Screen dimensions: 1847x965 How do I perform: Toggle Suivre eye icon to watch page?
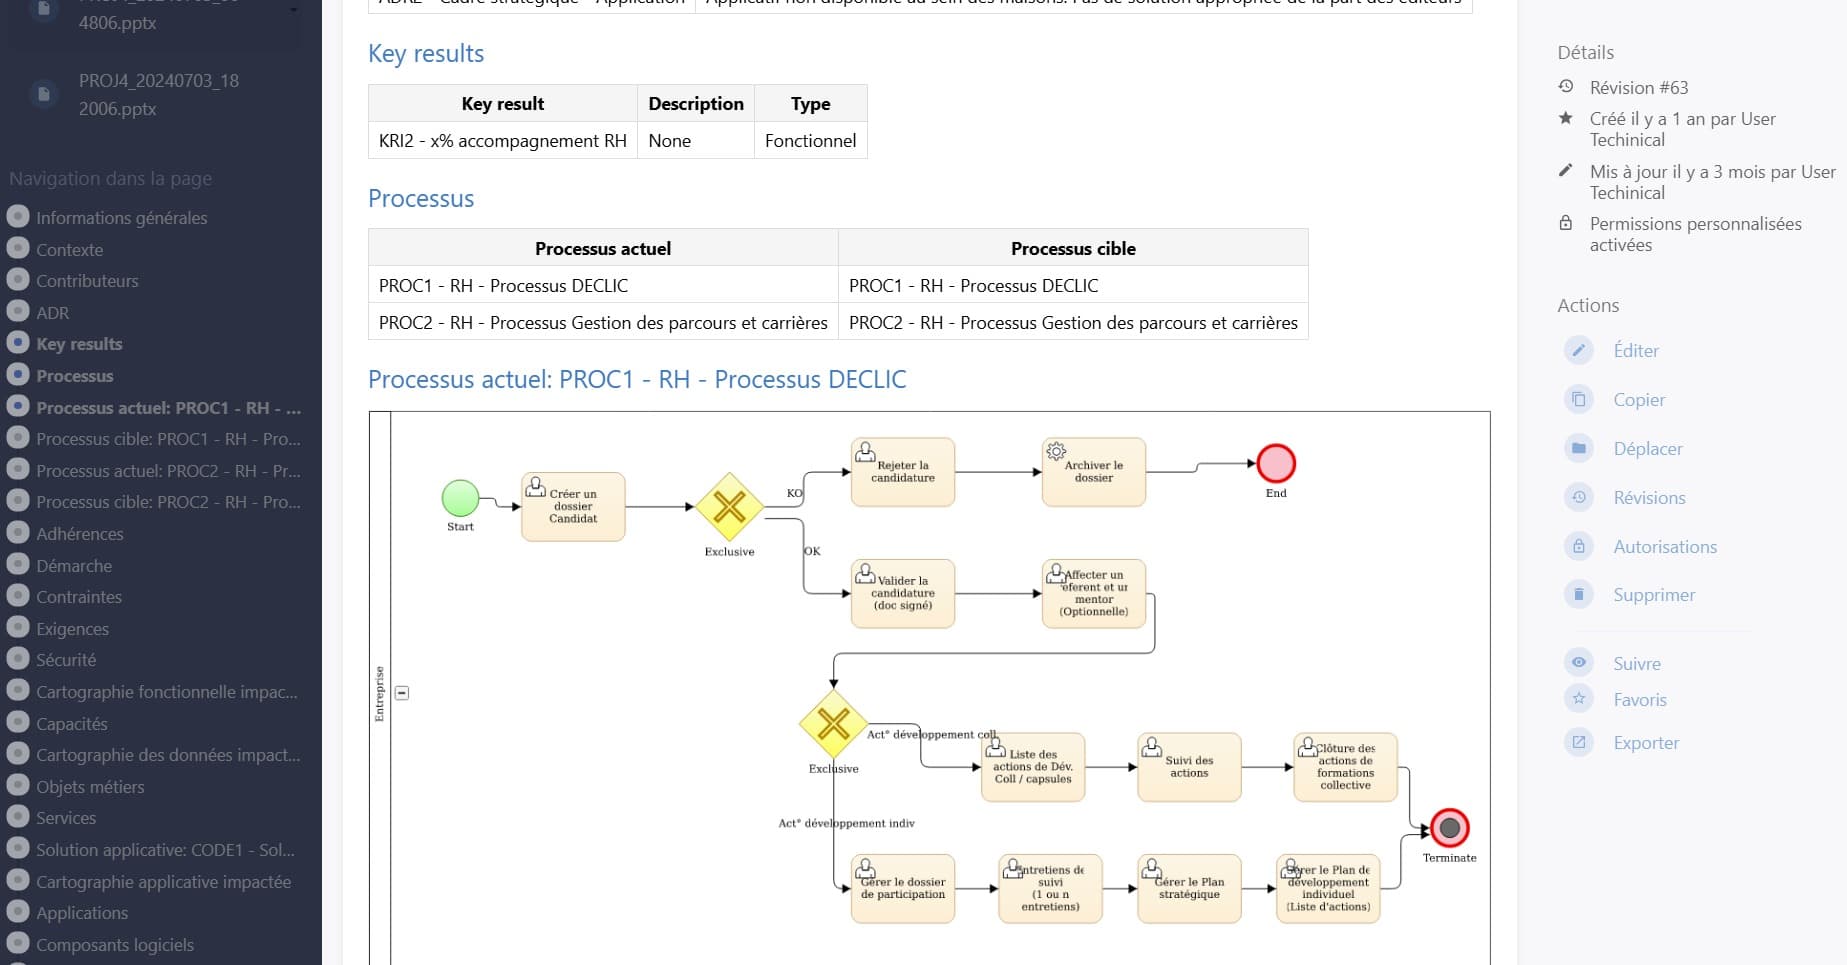point(1578,662)
